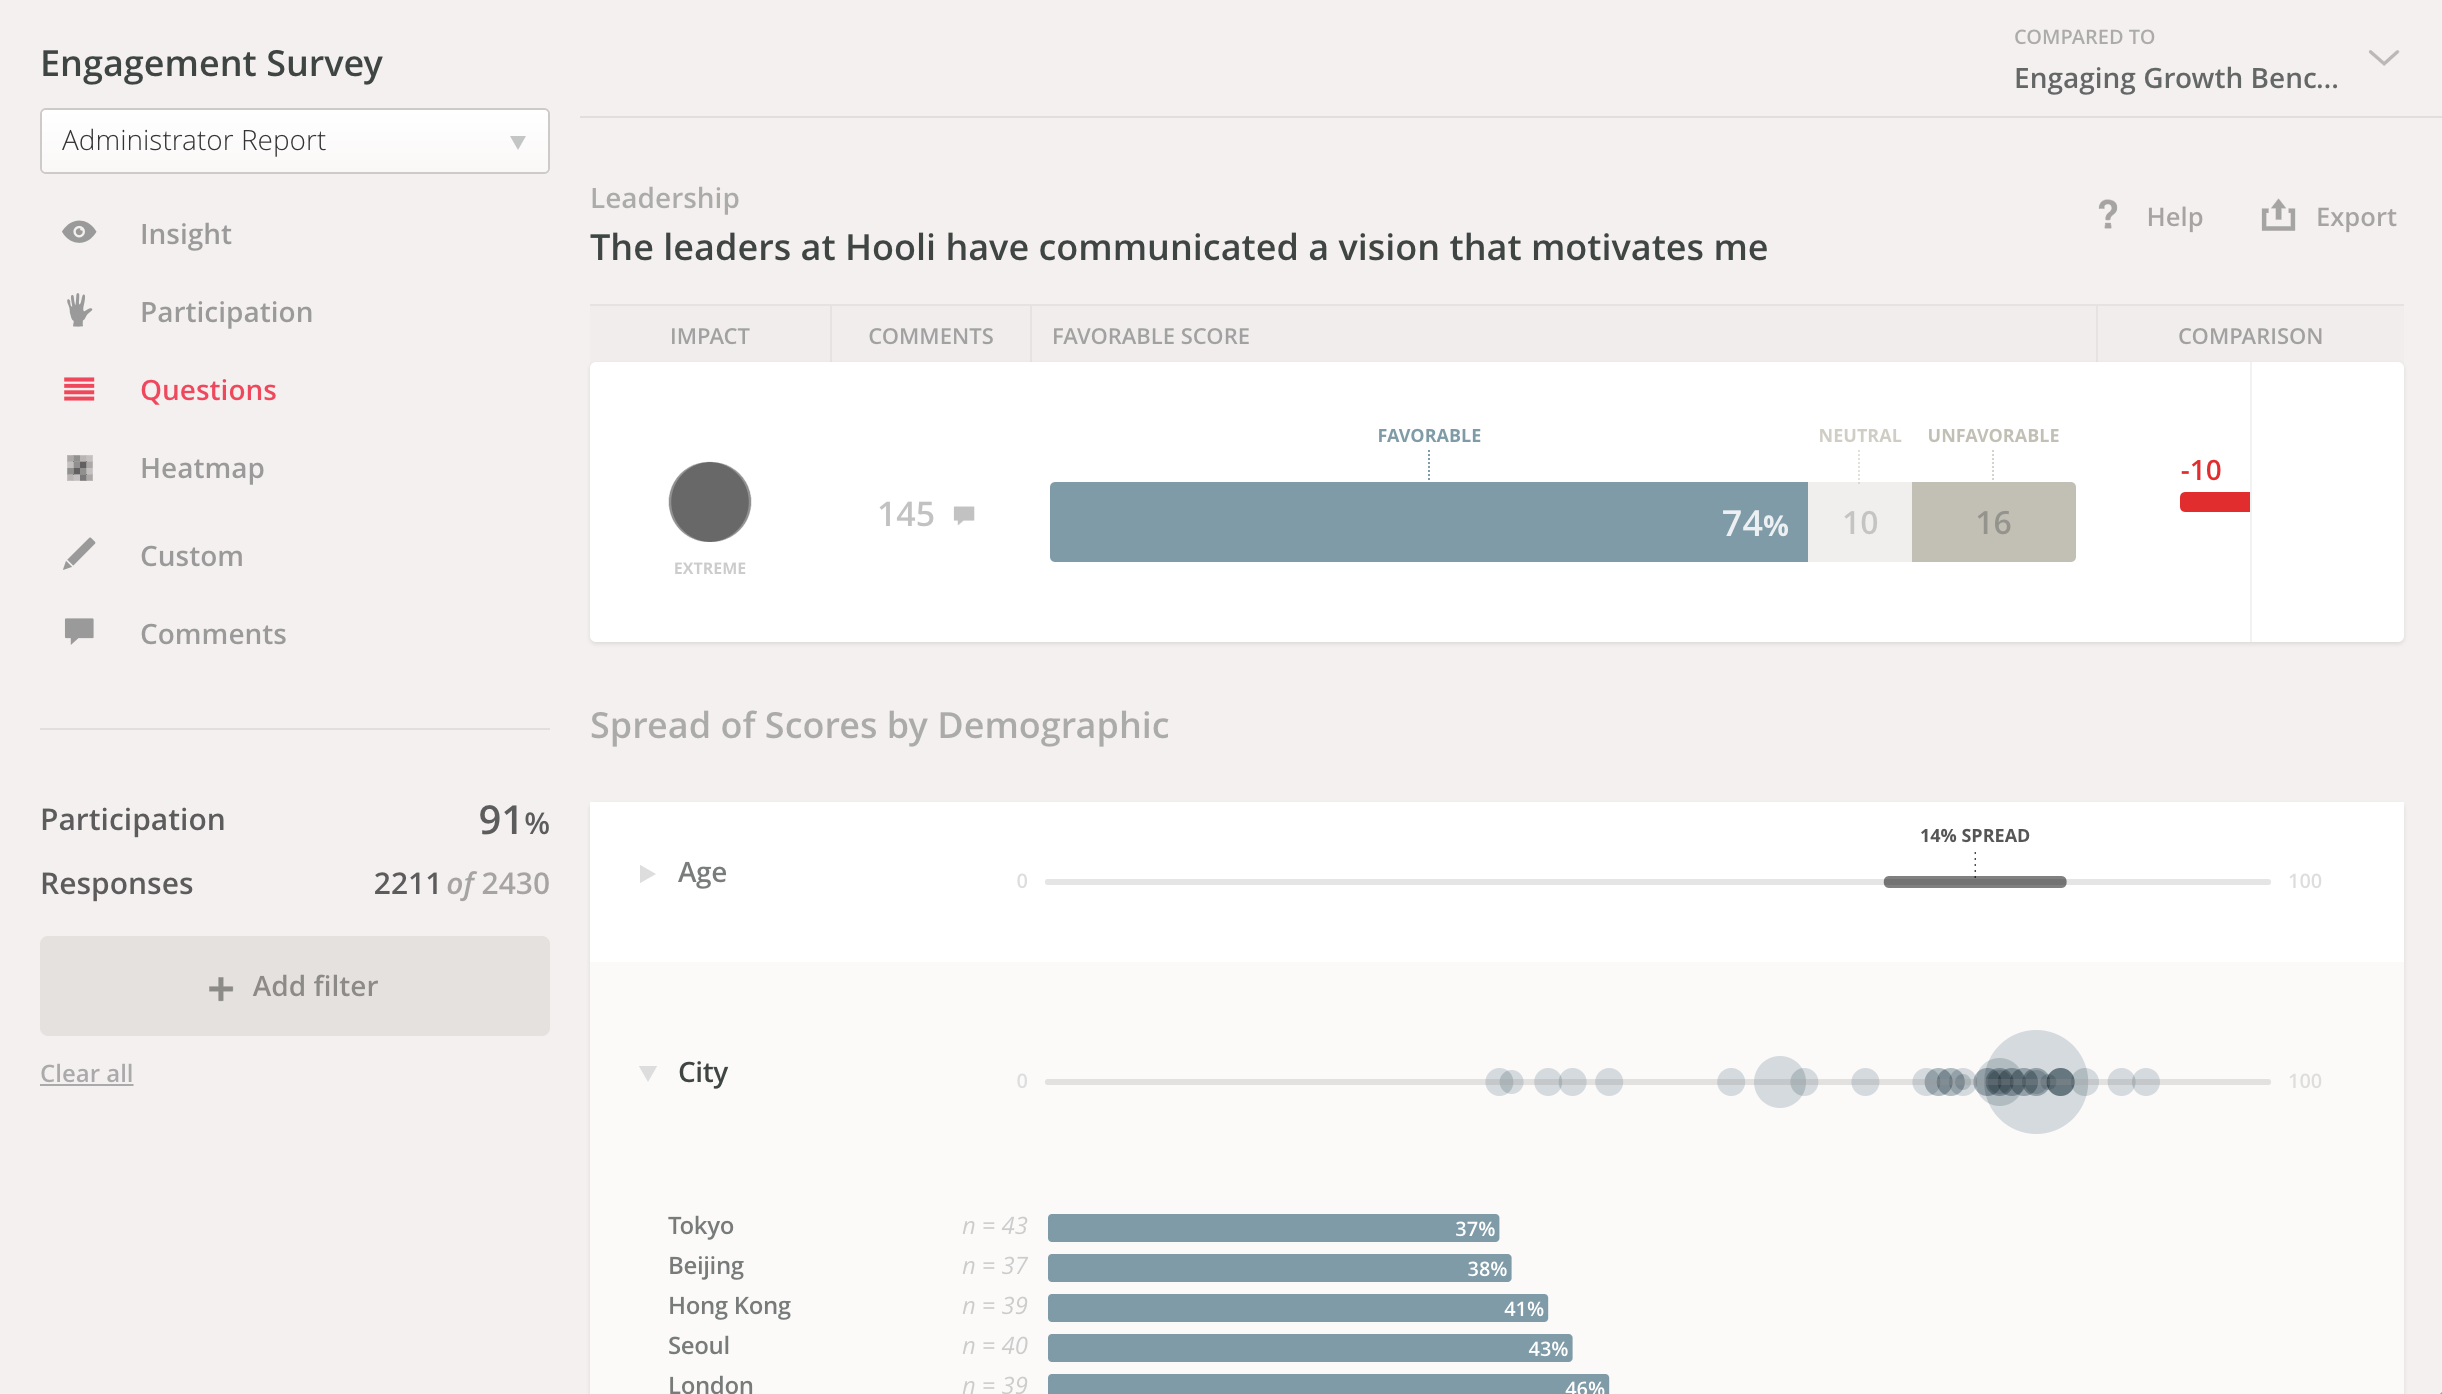Screen dimensions: 2442x1394
Task: Click the Beijing 38% bar
Action: (1280, 1268)
